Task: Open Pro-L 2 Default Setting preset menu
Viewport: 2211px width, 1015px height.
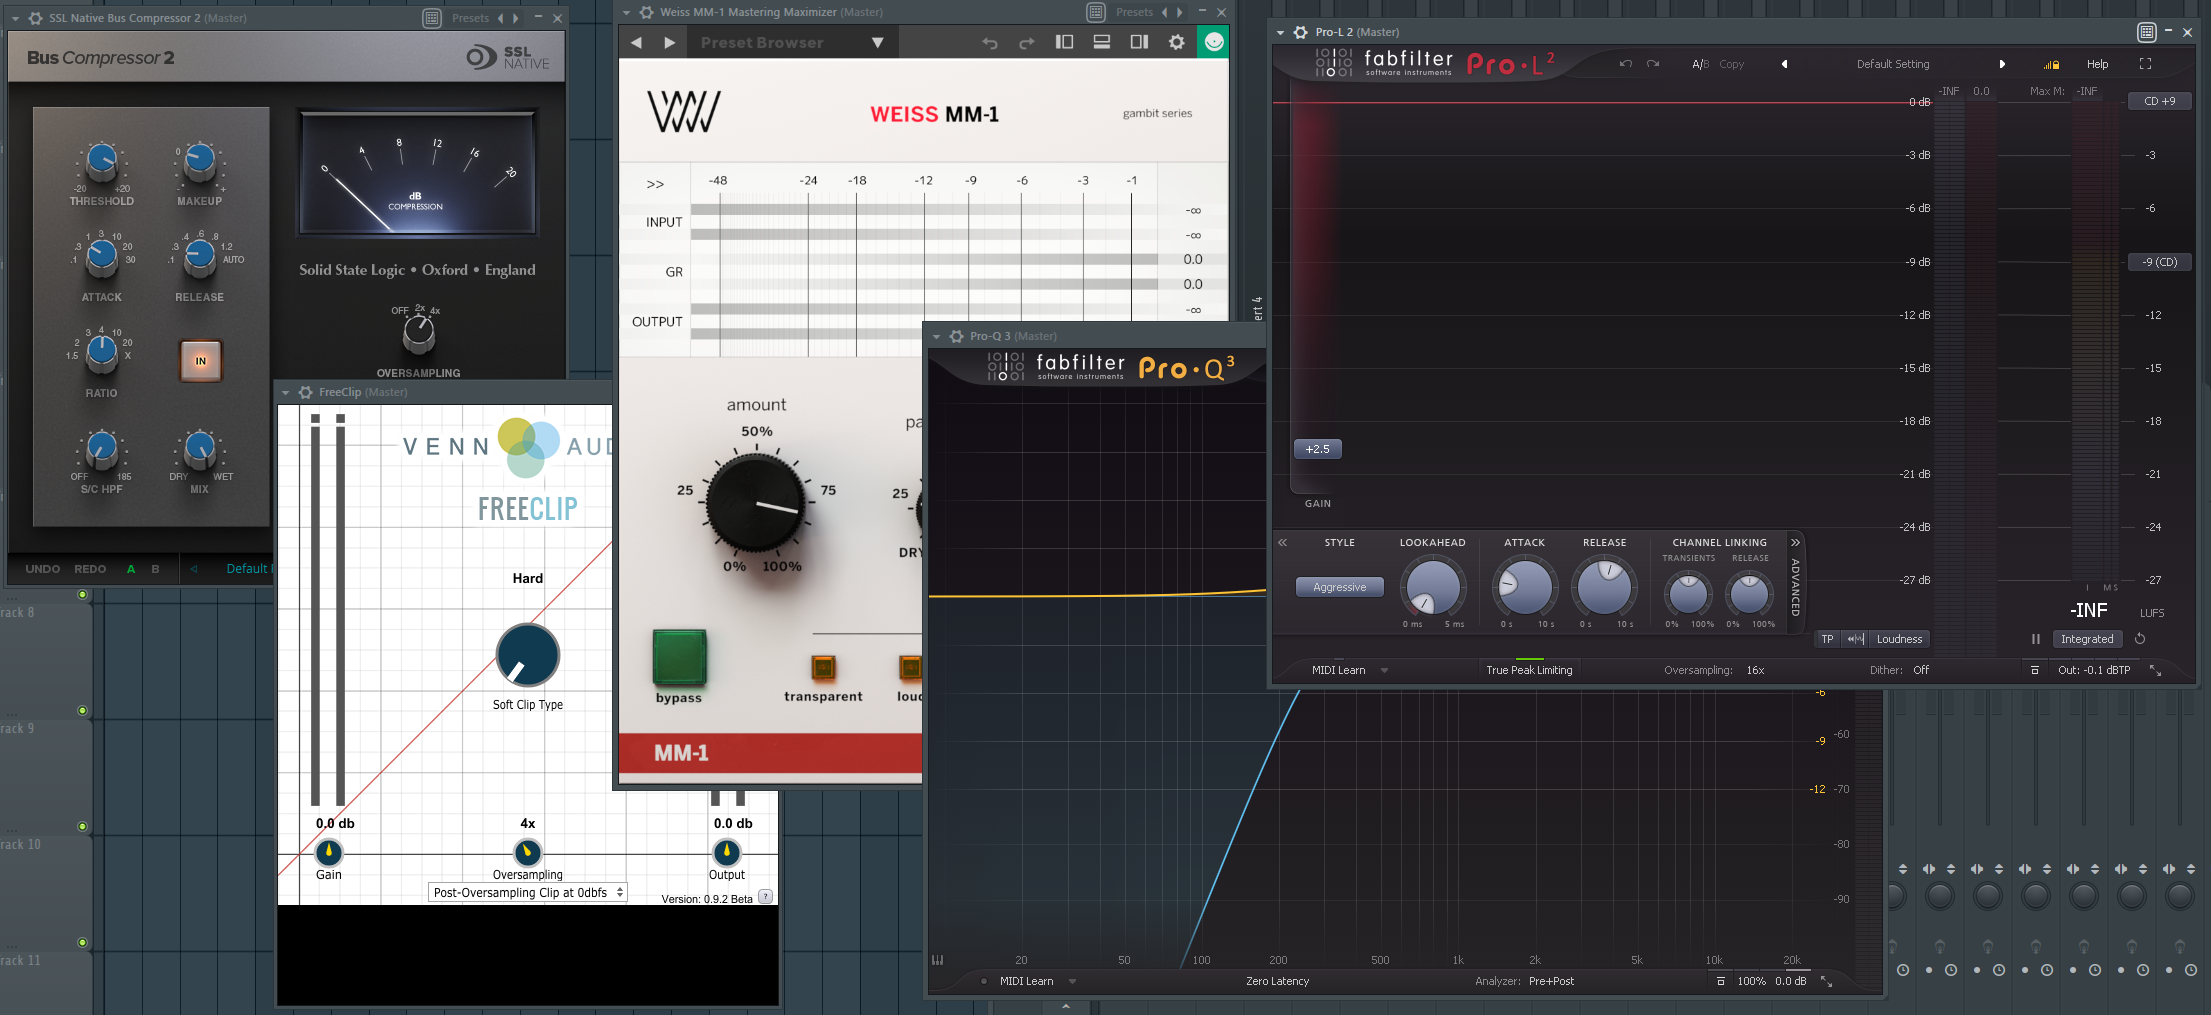Action: (1892, 64)
